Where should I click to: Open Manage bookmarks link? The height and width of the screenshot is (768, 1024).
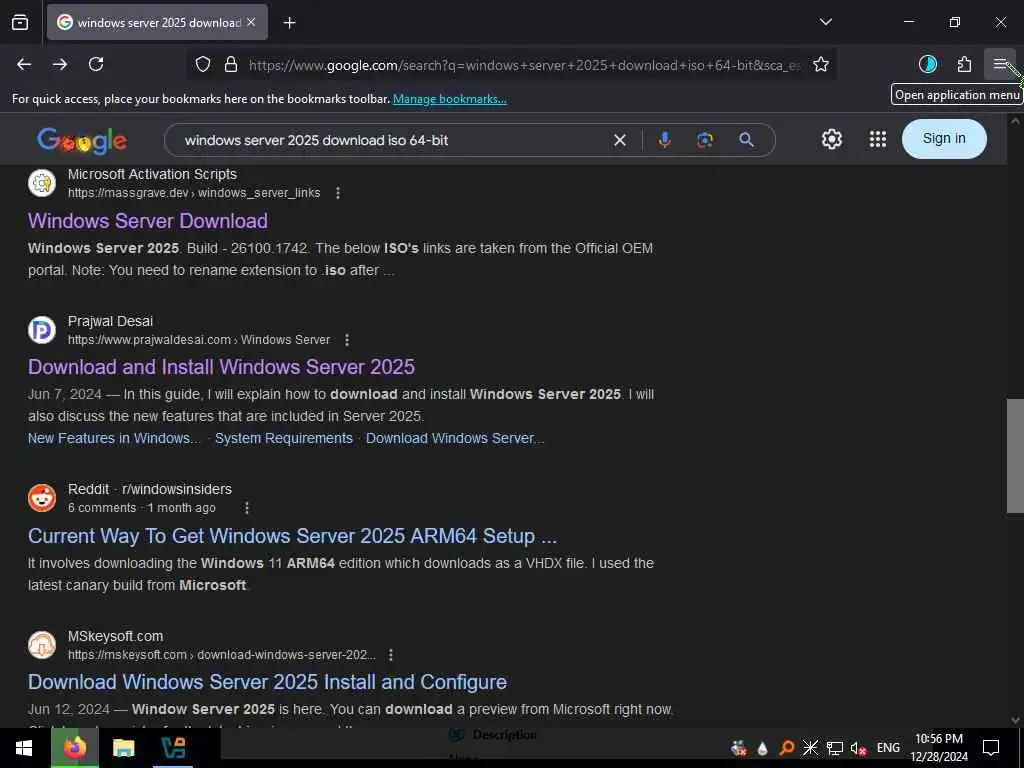[449, 99]
